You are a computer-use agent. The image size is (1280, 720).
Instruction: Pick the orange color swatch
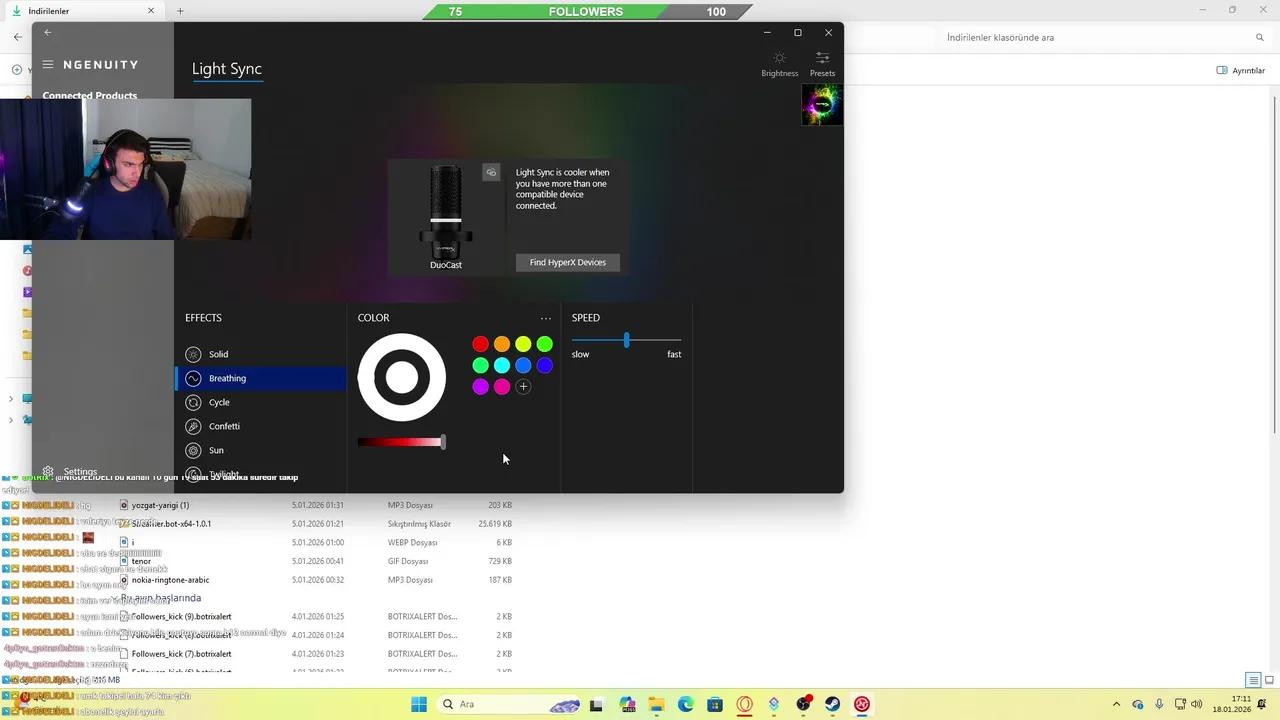tap(502, 344)
